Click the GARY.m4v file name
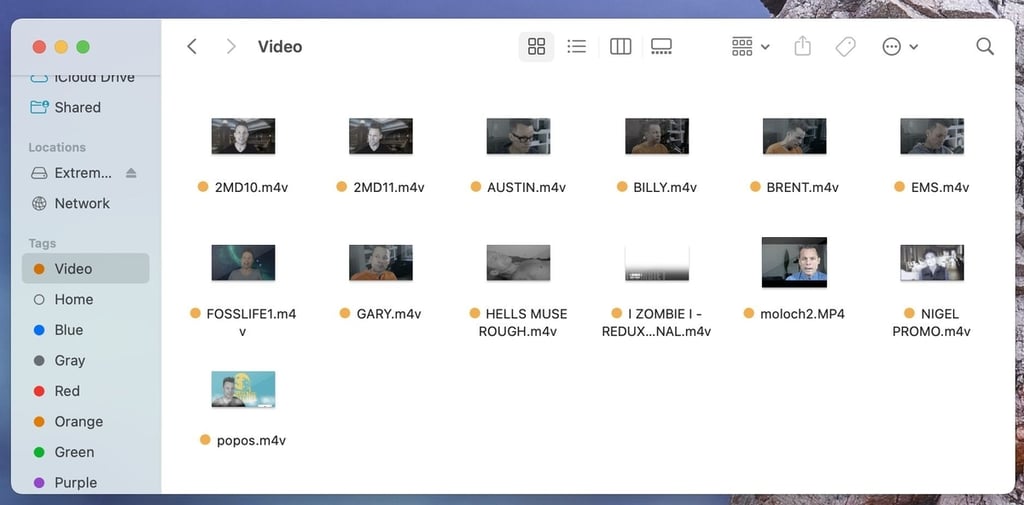This screenshot has height=505, width=1024. 389,314
